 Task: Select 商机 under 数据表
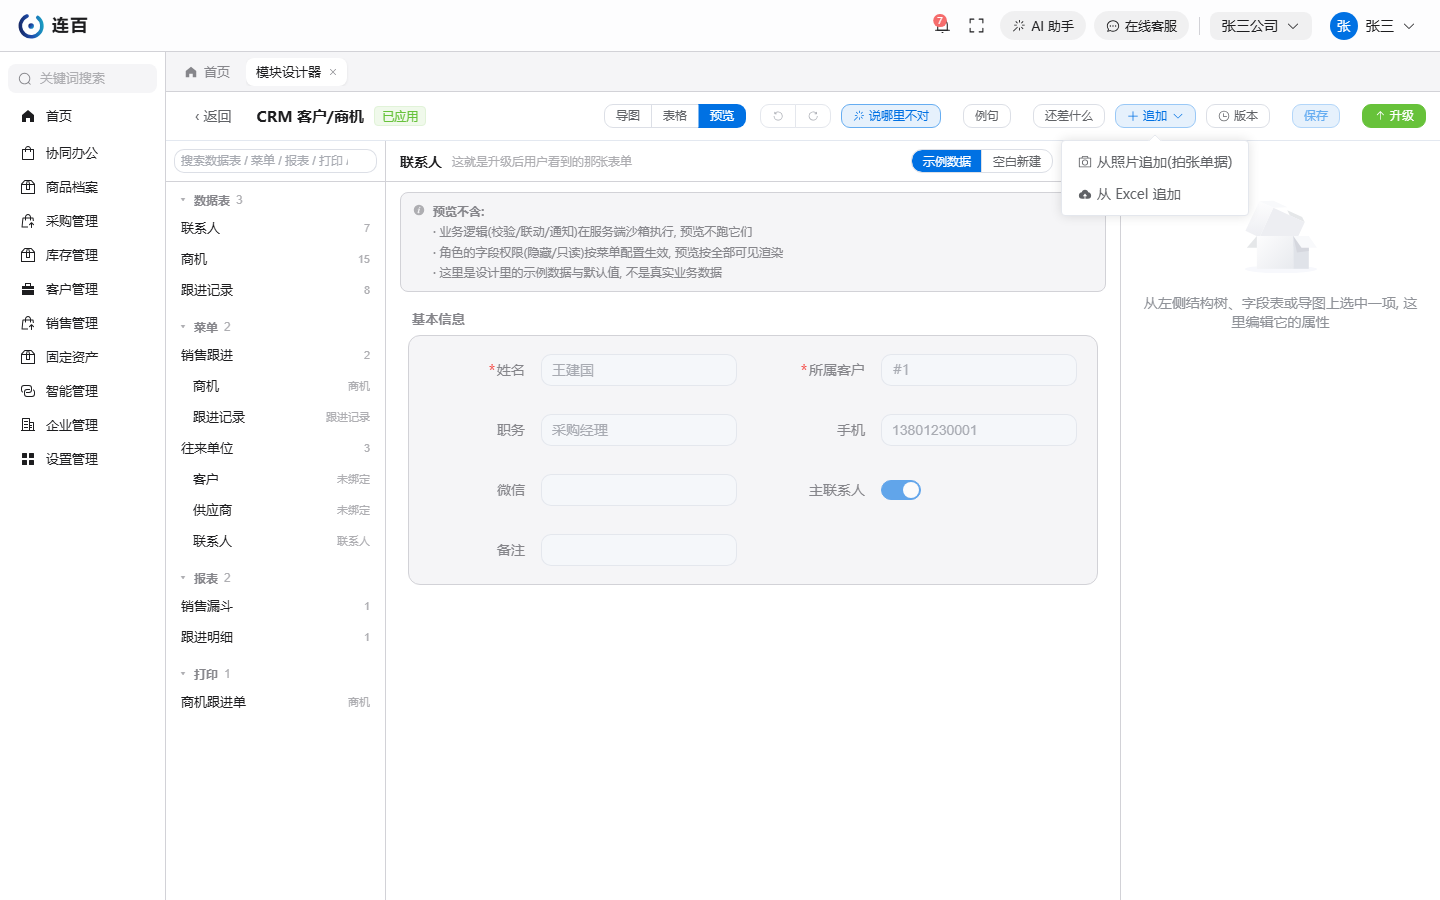click(x=275, y=259)
